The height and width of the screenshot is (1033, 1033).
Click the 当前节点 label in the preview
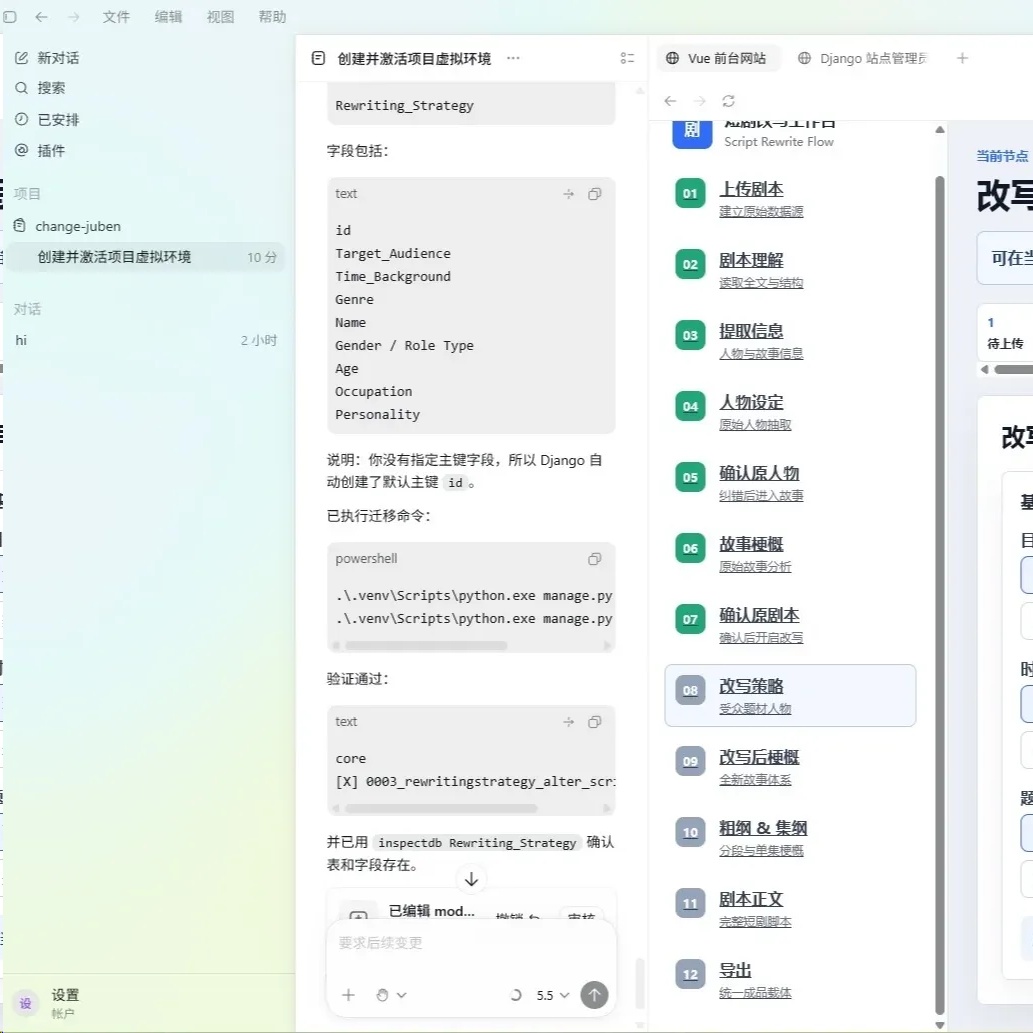point(1002,156)
